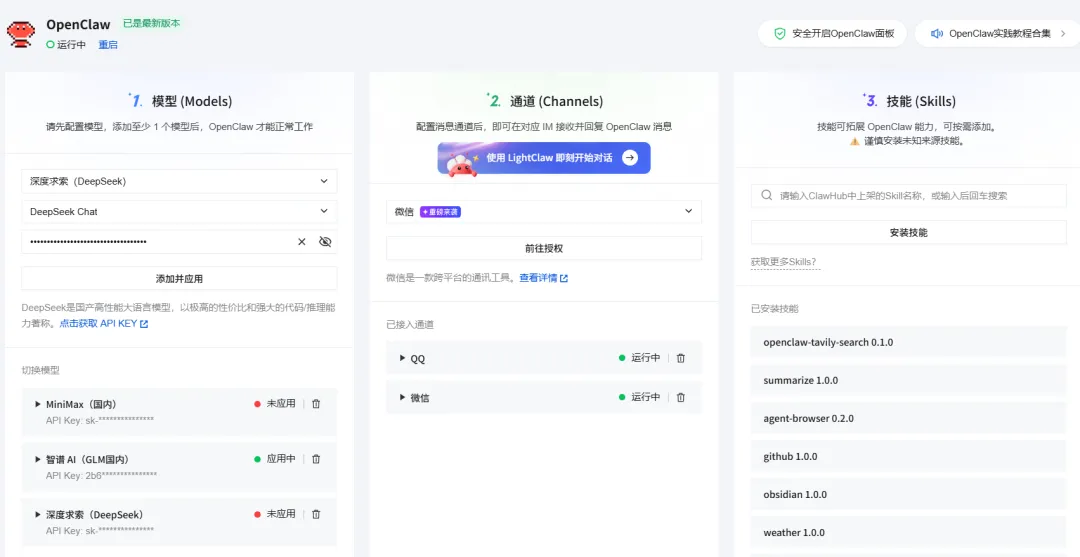Expand the QQ channel row

pos(402,358)
